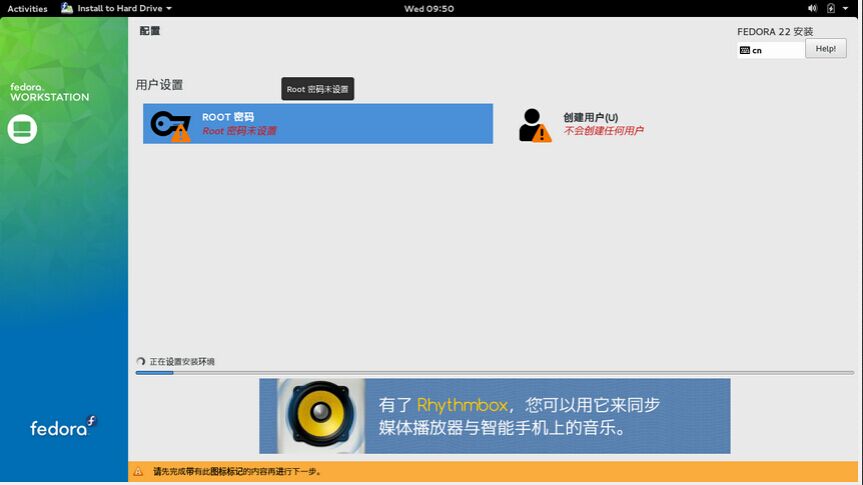Click the 配置 page title
The height and width of the screenshot is (485, 863).
point(149,31)
